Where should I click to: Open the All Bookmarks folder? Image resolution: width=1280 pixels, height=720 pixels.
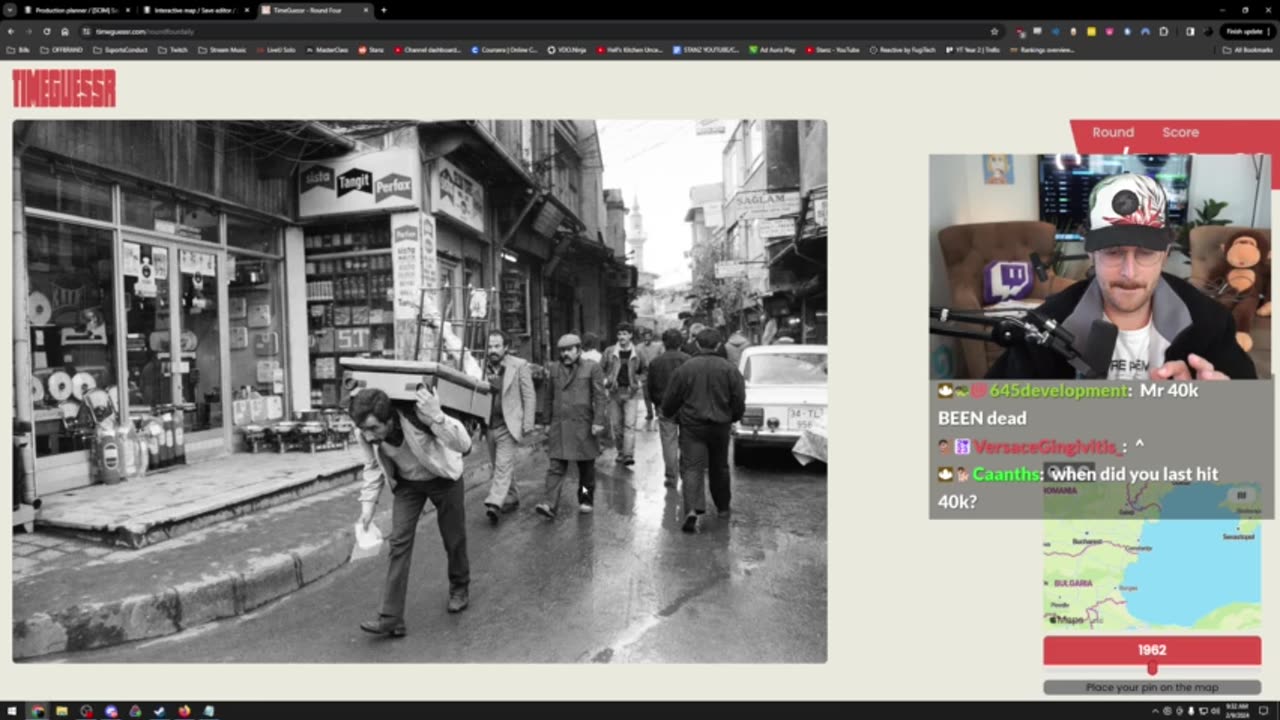(x=1247, y=49)
